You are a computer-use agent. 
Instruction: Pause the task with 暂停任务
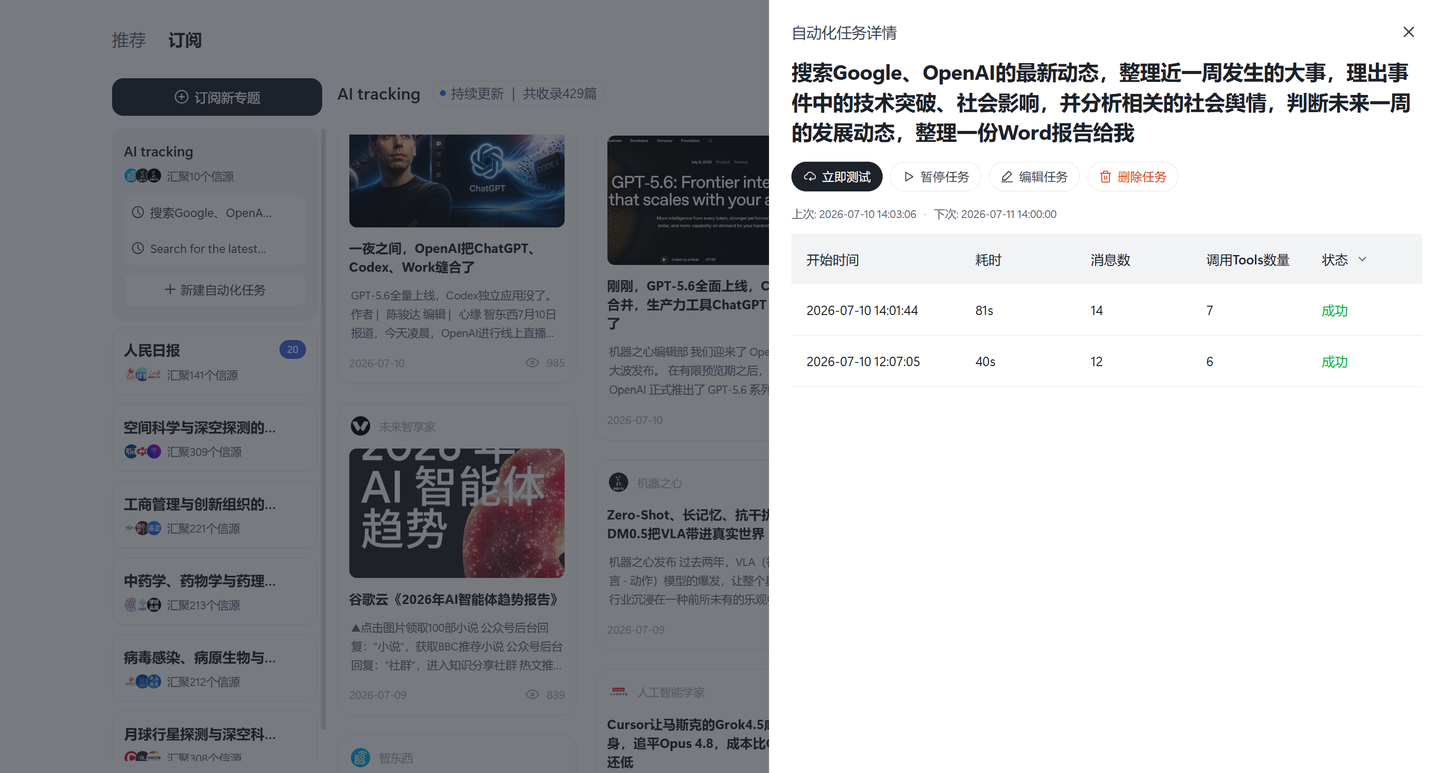[x=936, y=177]
